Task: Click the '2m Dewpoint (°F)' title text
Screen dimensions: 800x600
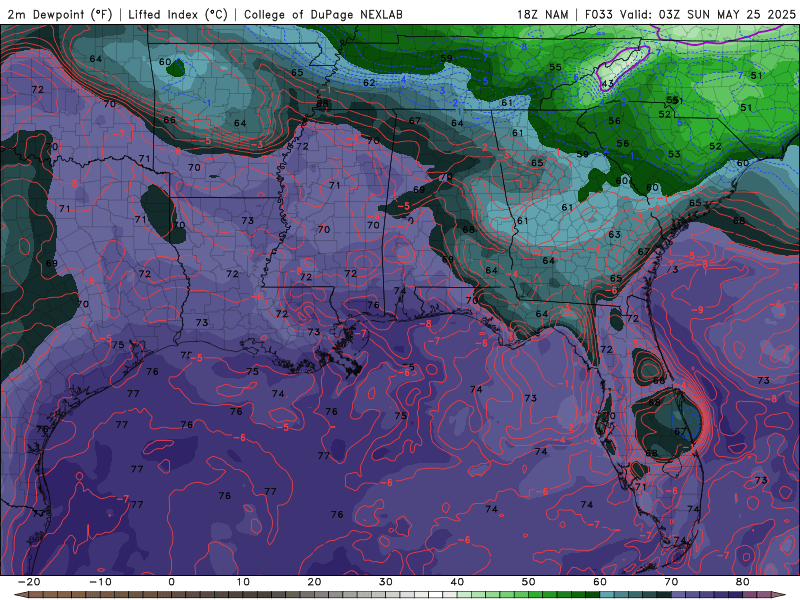Action: pyautogui.click(x=60, y=14)
